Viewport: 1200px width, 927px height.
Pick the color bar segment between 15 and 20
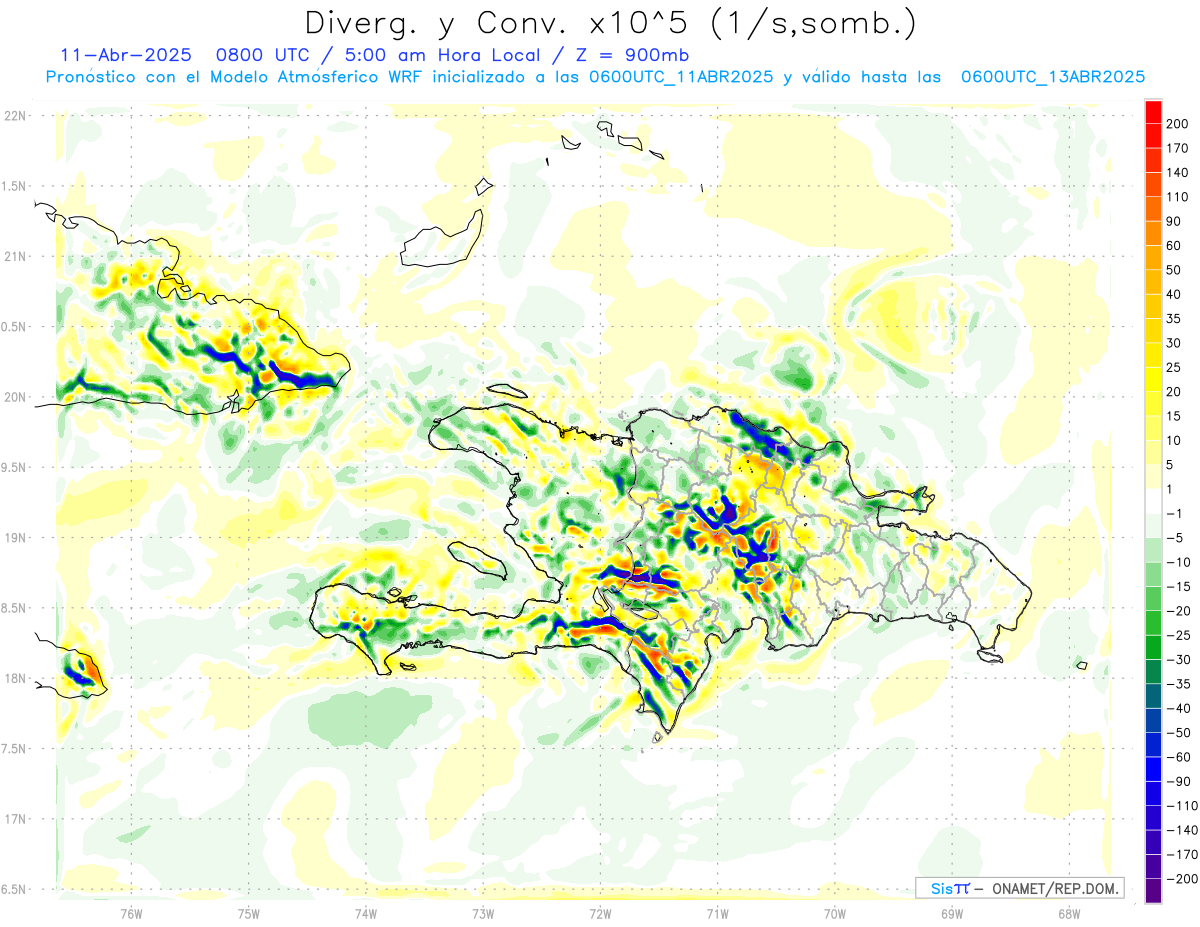click(x=1154, y=404)
